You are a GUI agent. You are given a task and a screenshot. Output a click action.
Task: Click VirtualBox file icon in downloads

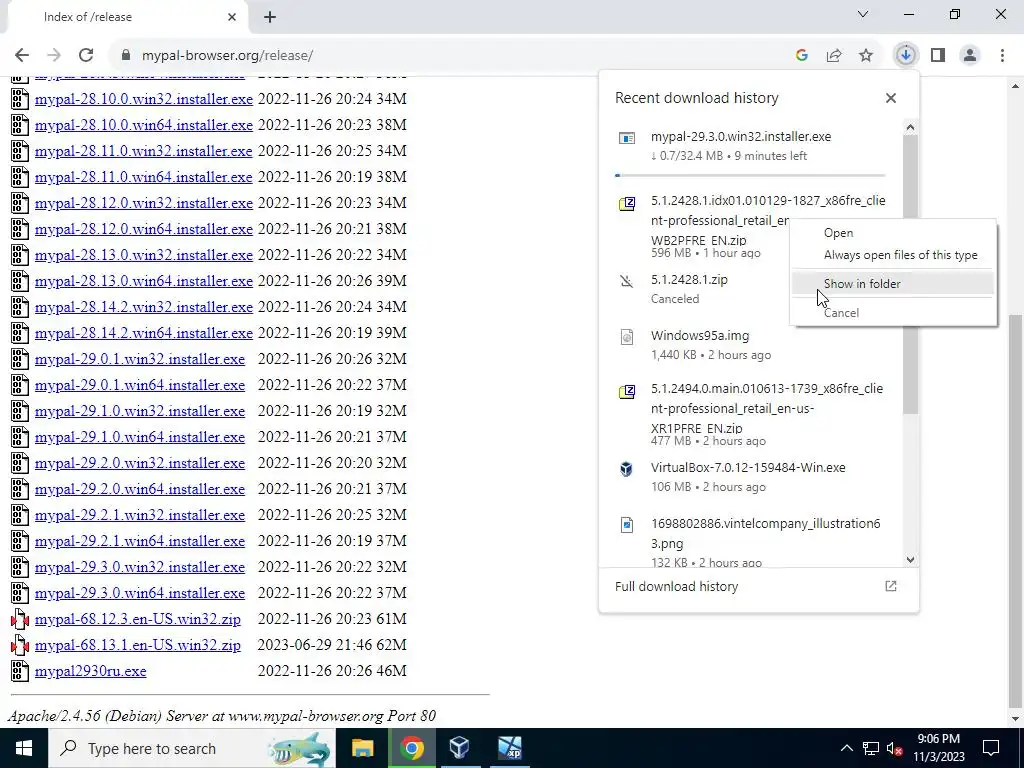click(626, 469)
